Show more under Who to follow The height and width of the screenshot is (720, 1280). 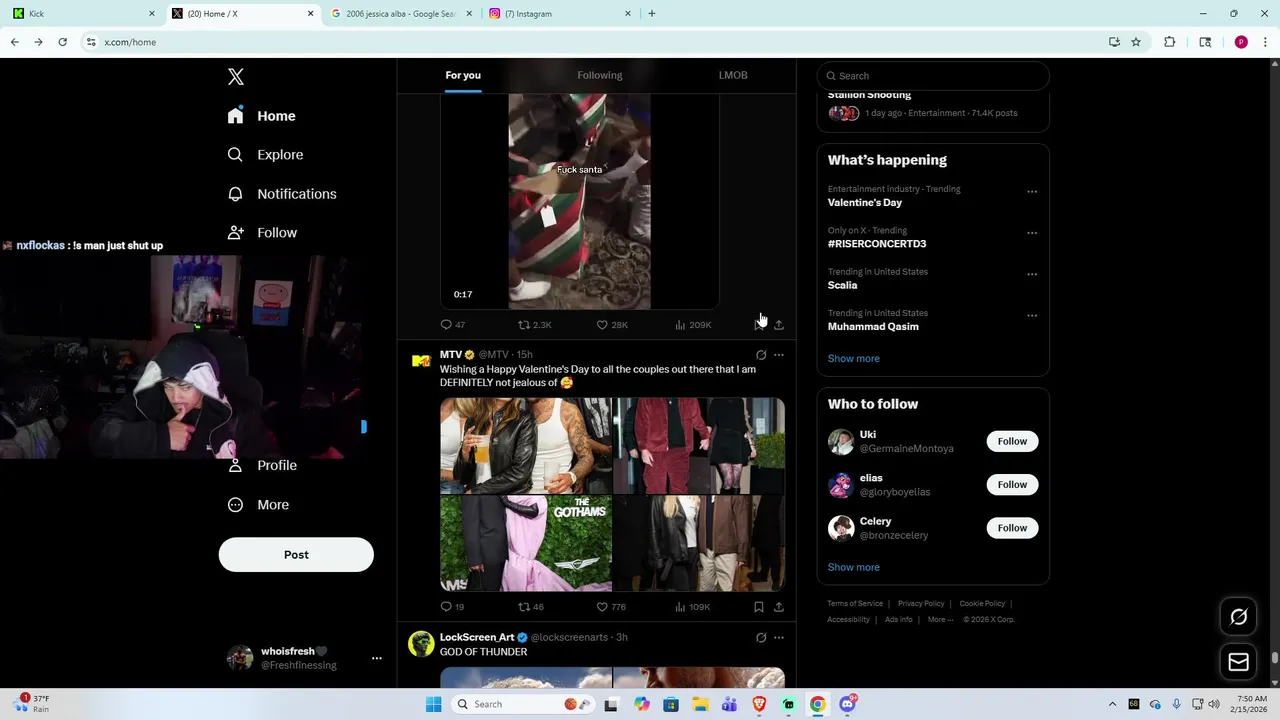coord(853,567)
